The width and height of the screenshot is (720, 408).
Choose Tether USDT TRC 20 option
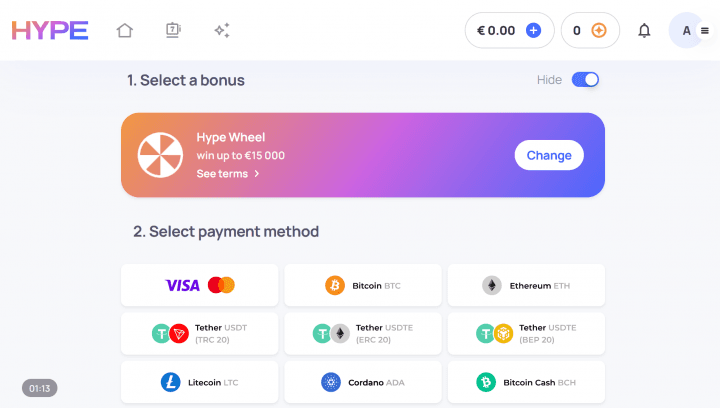point(200,334)
